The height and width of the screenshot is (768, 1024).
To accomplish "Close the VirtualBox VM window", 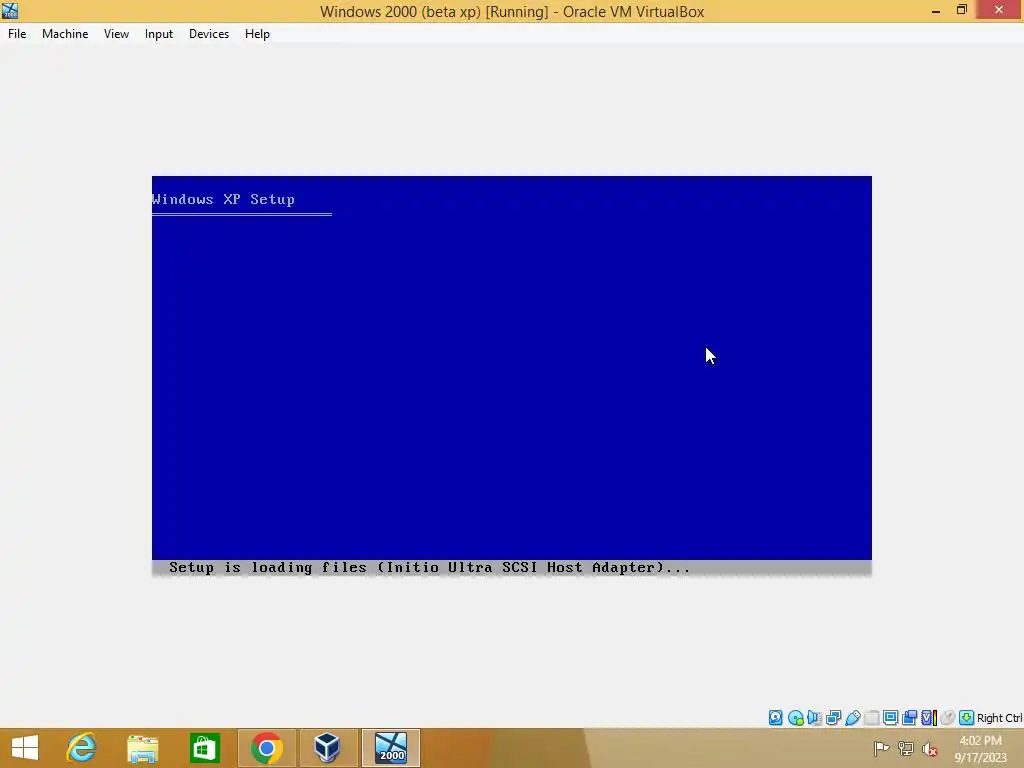I will pyautogui.click(x=999, y=9).
